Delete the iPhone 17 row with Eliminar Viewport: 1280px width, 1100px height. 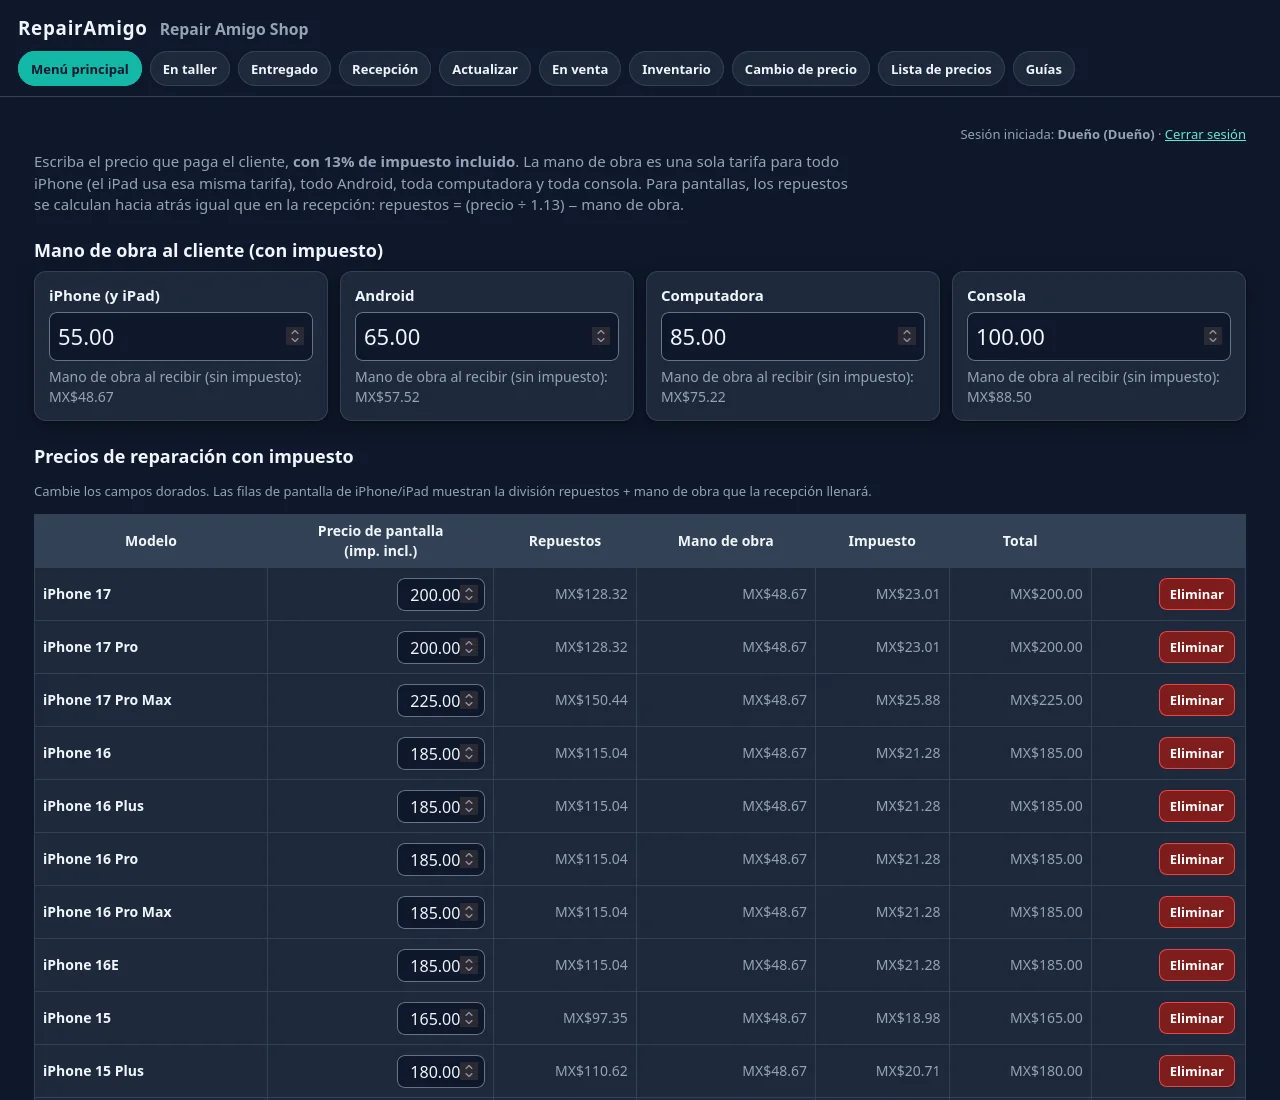pos(1197,594)
